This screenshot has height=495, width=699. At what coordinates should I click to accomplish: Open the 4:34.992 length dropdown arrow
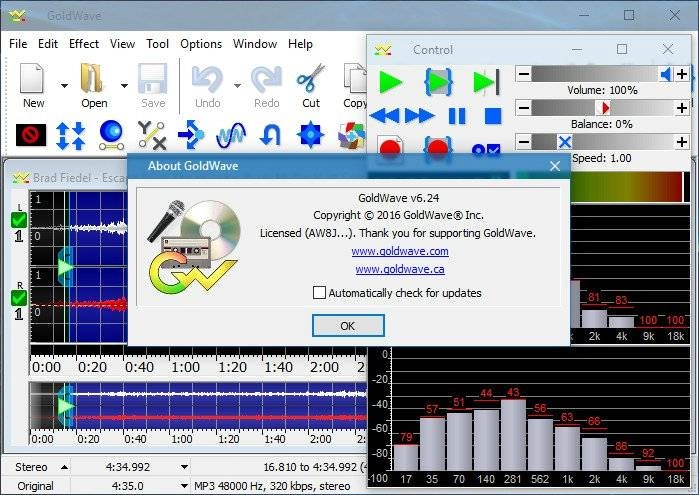(x=184, y=467)
